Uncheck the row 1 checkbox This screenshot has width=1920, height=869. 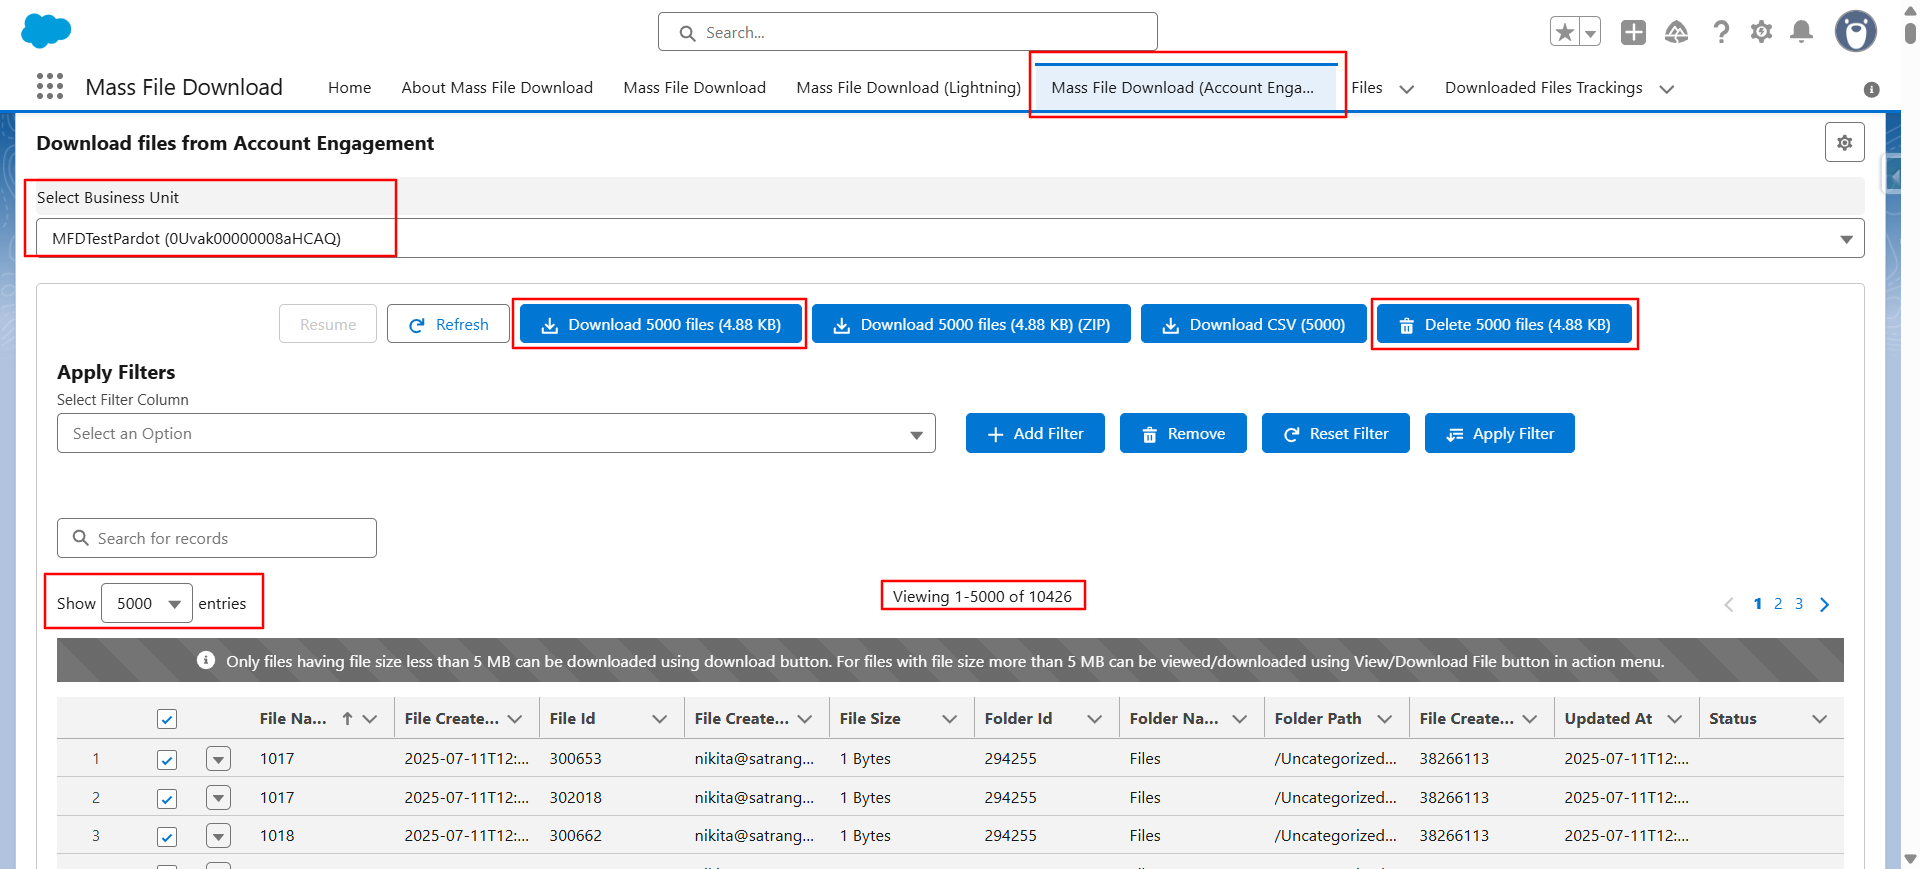(x=167, y=759)
